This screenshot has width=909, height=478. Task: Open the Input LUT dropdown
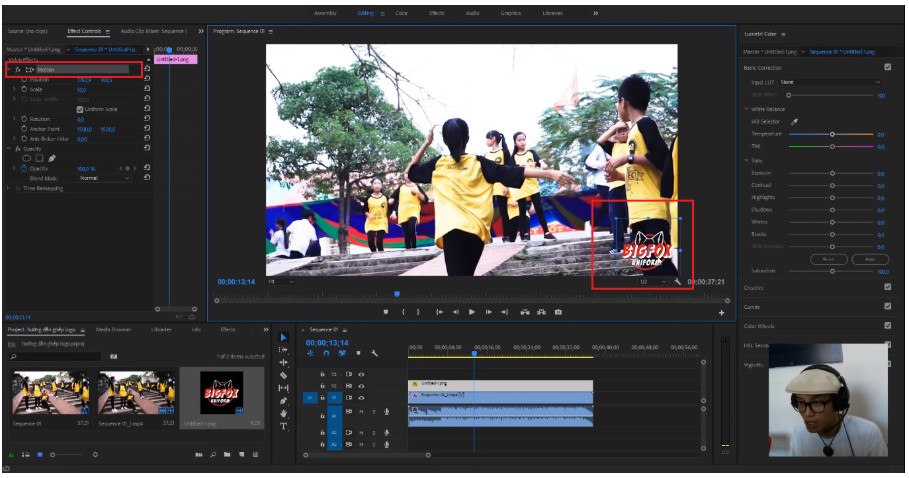830,82
